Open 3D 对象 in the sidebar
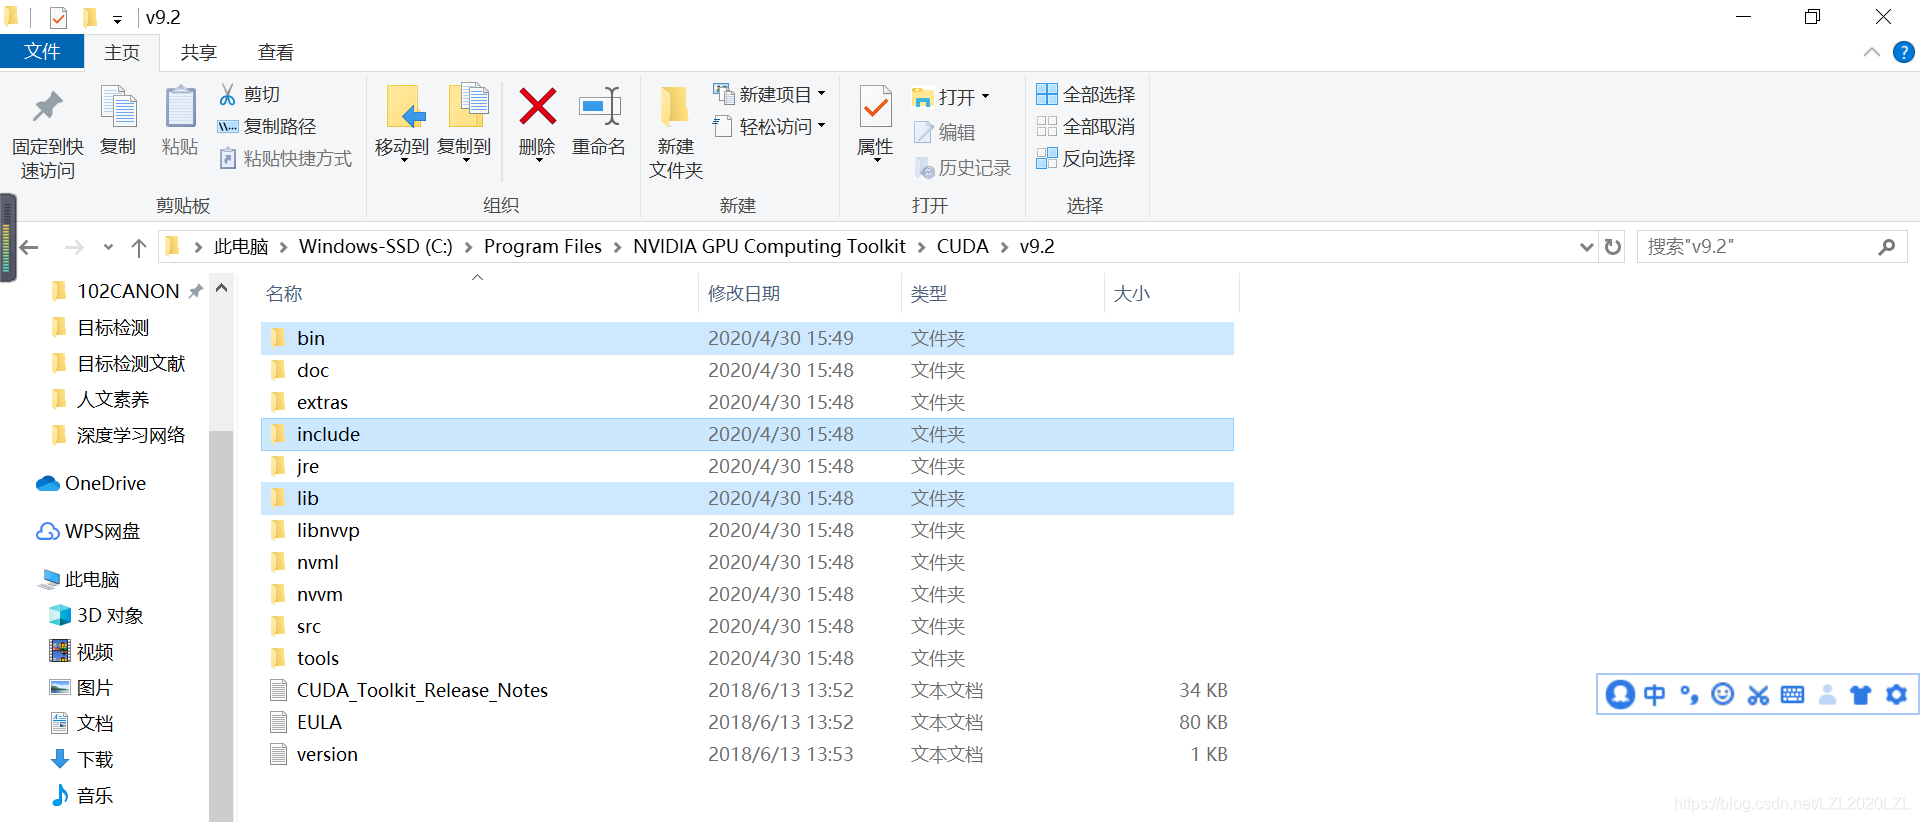This screenshot has height=822, width=1920. tap(96, 615)
